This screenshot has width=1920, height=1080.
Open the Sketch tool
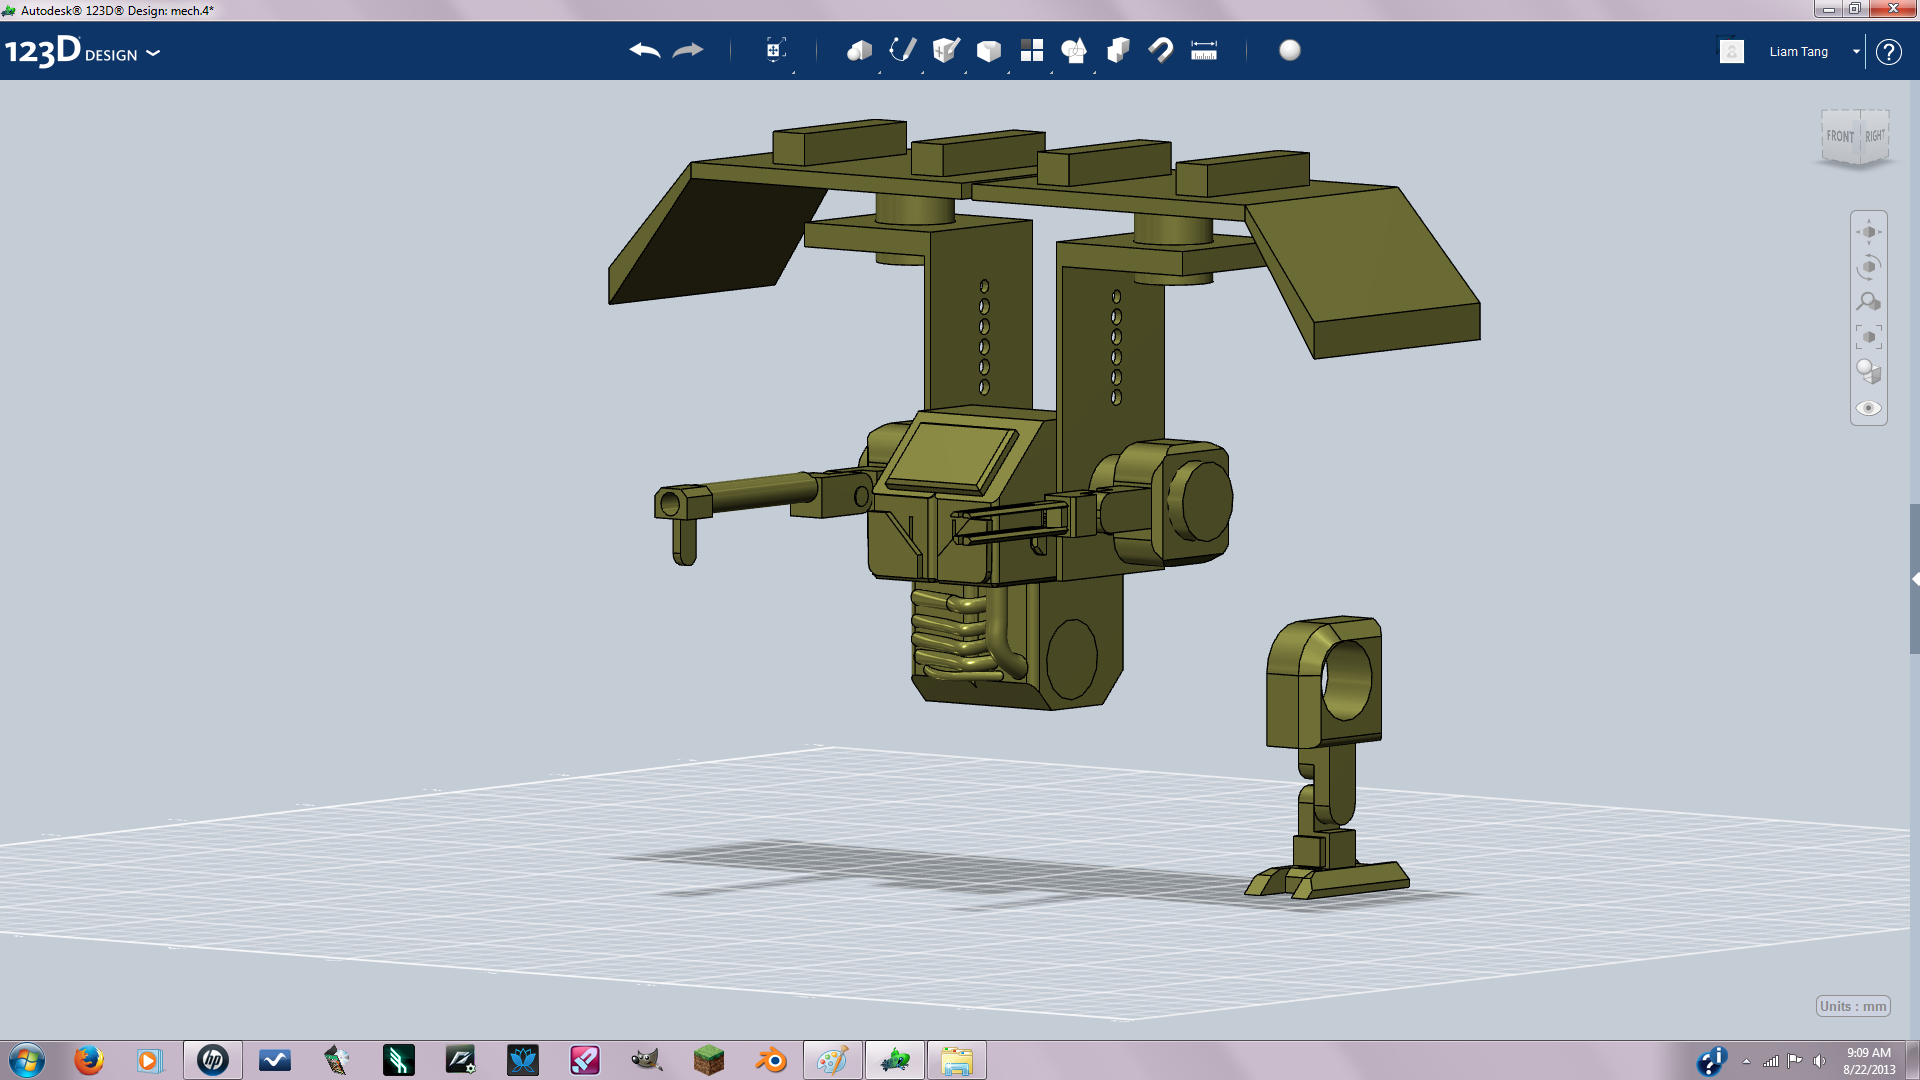(x=902, y=50)
